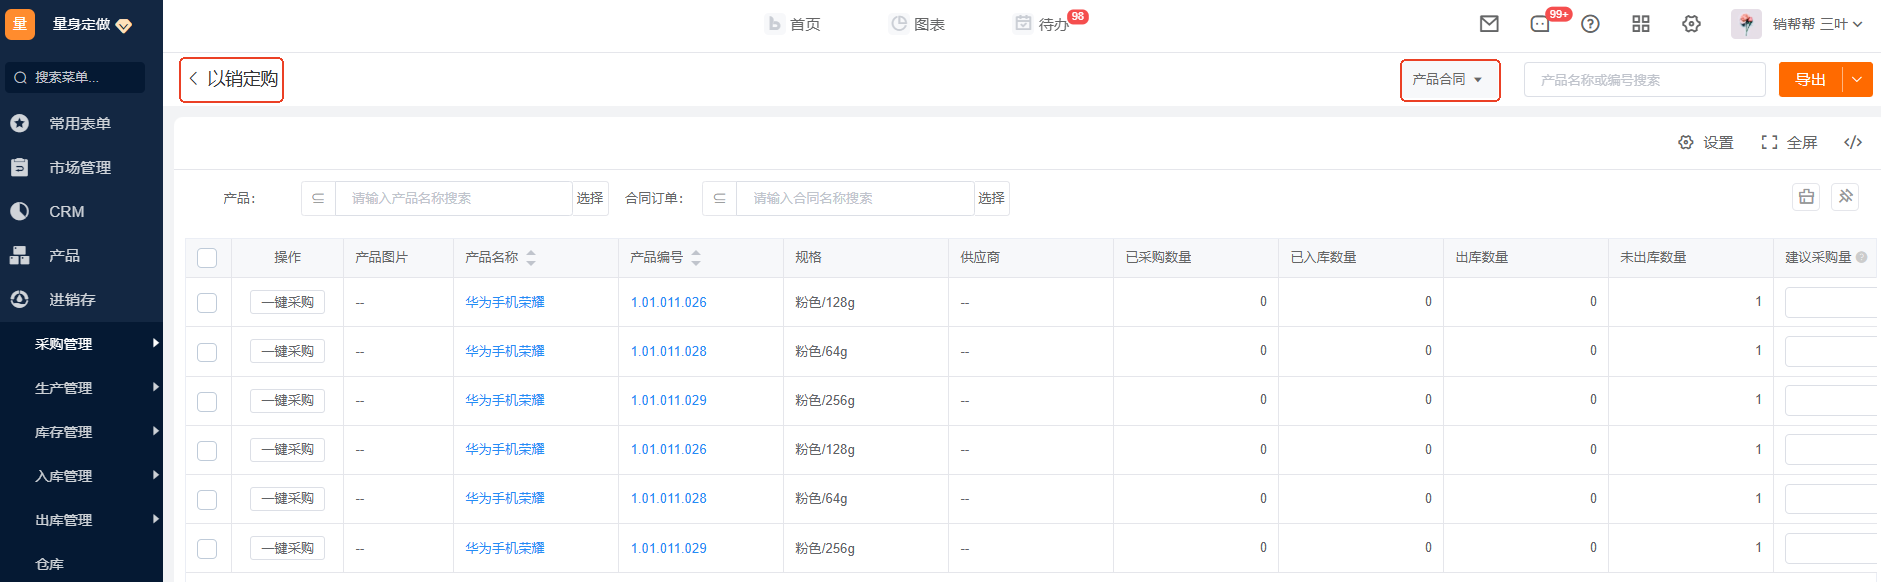Open first 1.01.011.029 product number link
Viewport: 1881px width, 582px height.
[668, 400]
